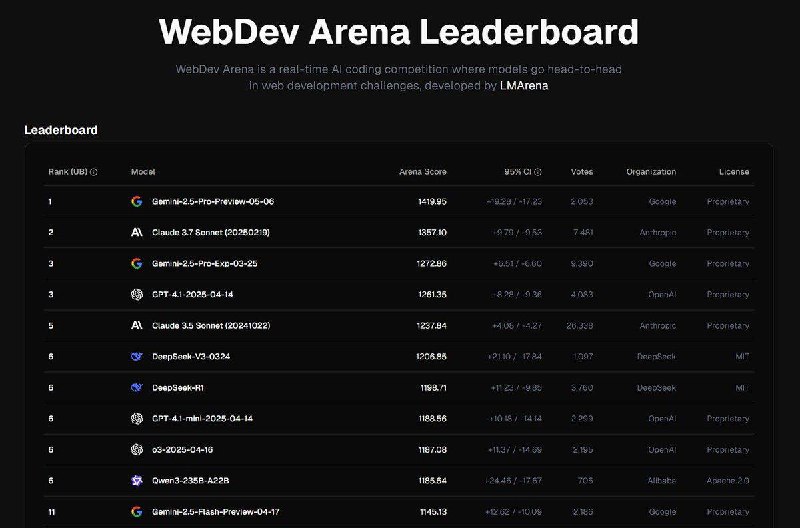Click the Apache 2.0 license cell for Qwen3
This screenshot has width=800, height=528.
point(728,481)
